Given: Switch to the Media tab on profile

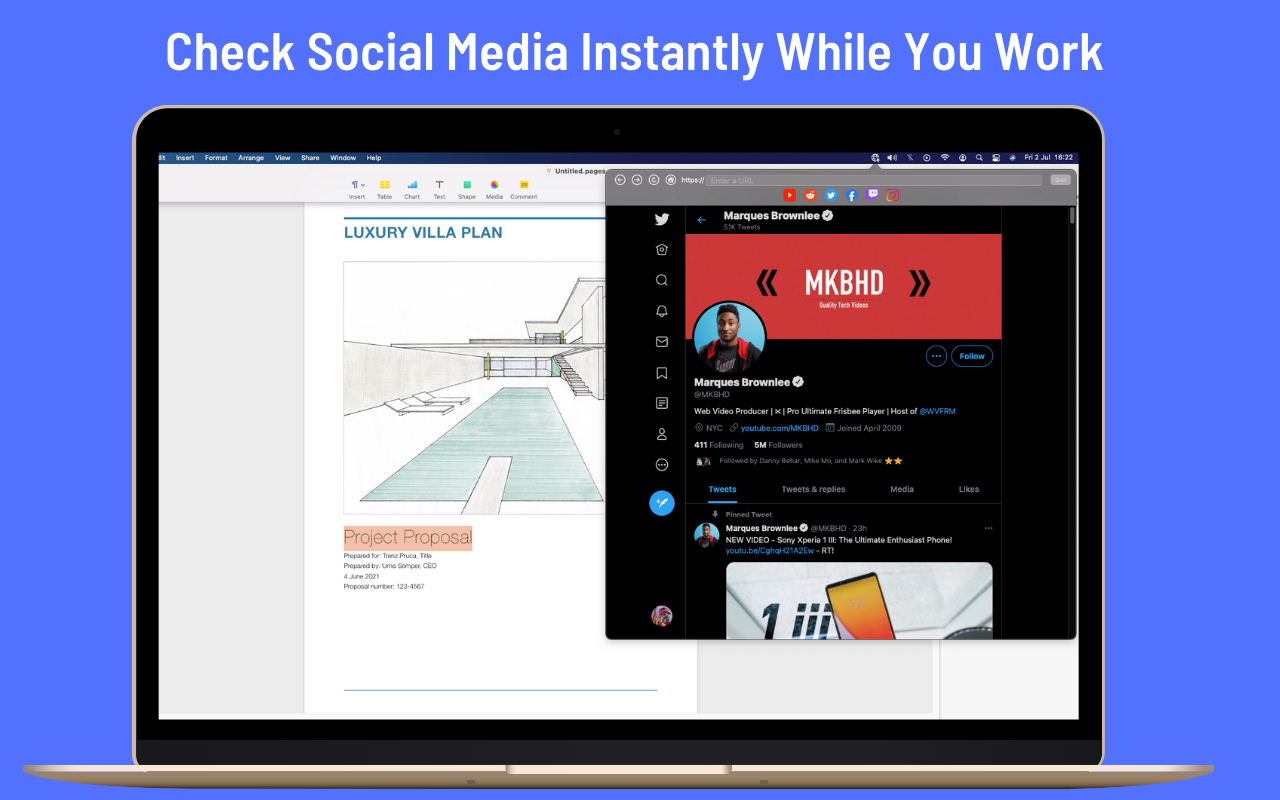Looking at the screenshot, I should click(902, 489).
